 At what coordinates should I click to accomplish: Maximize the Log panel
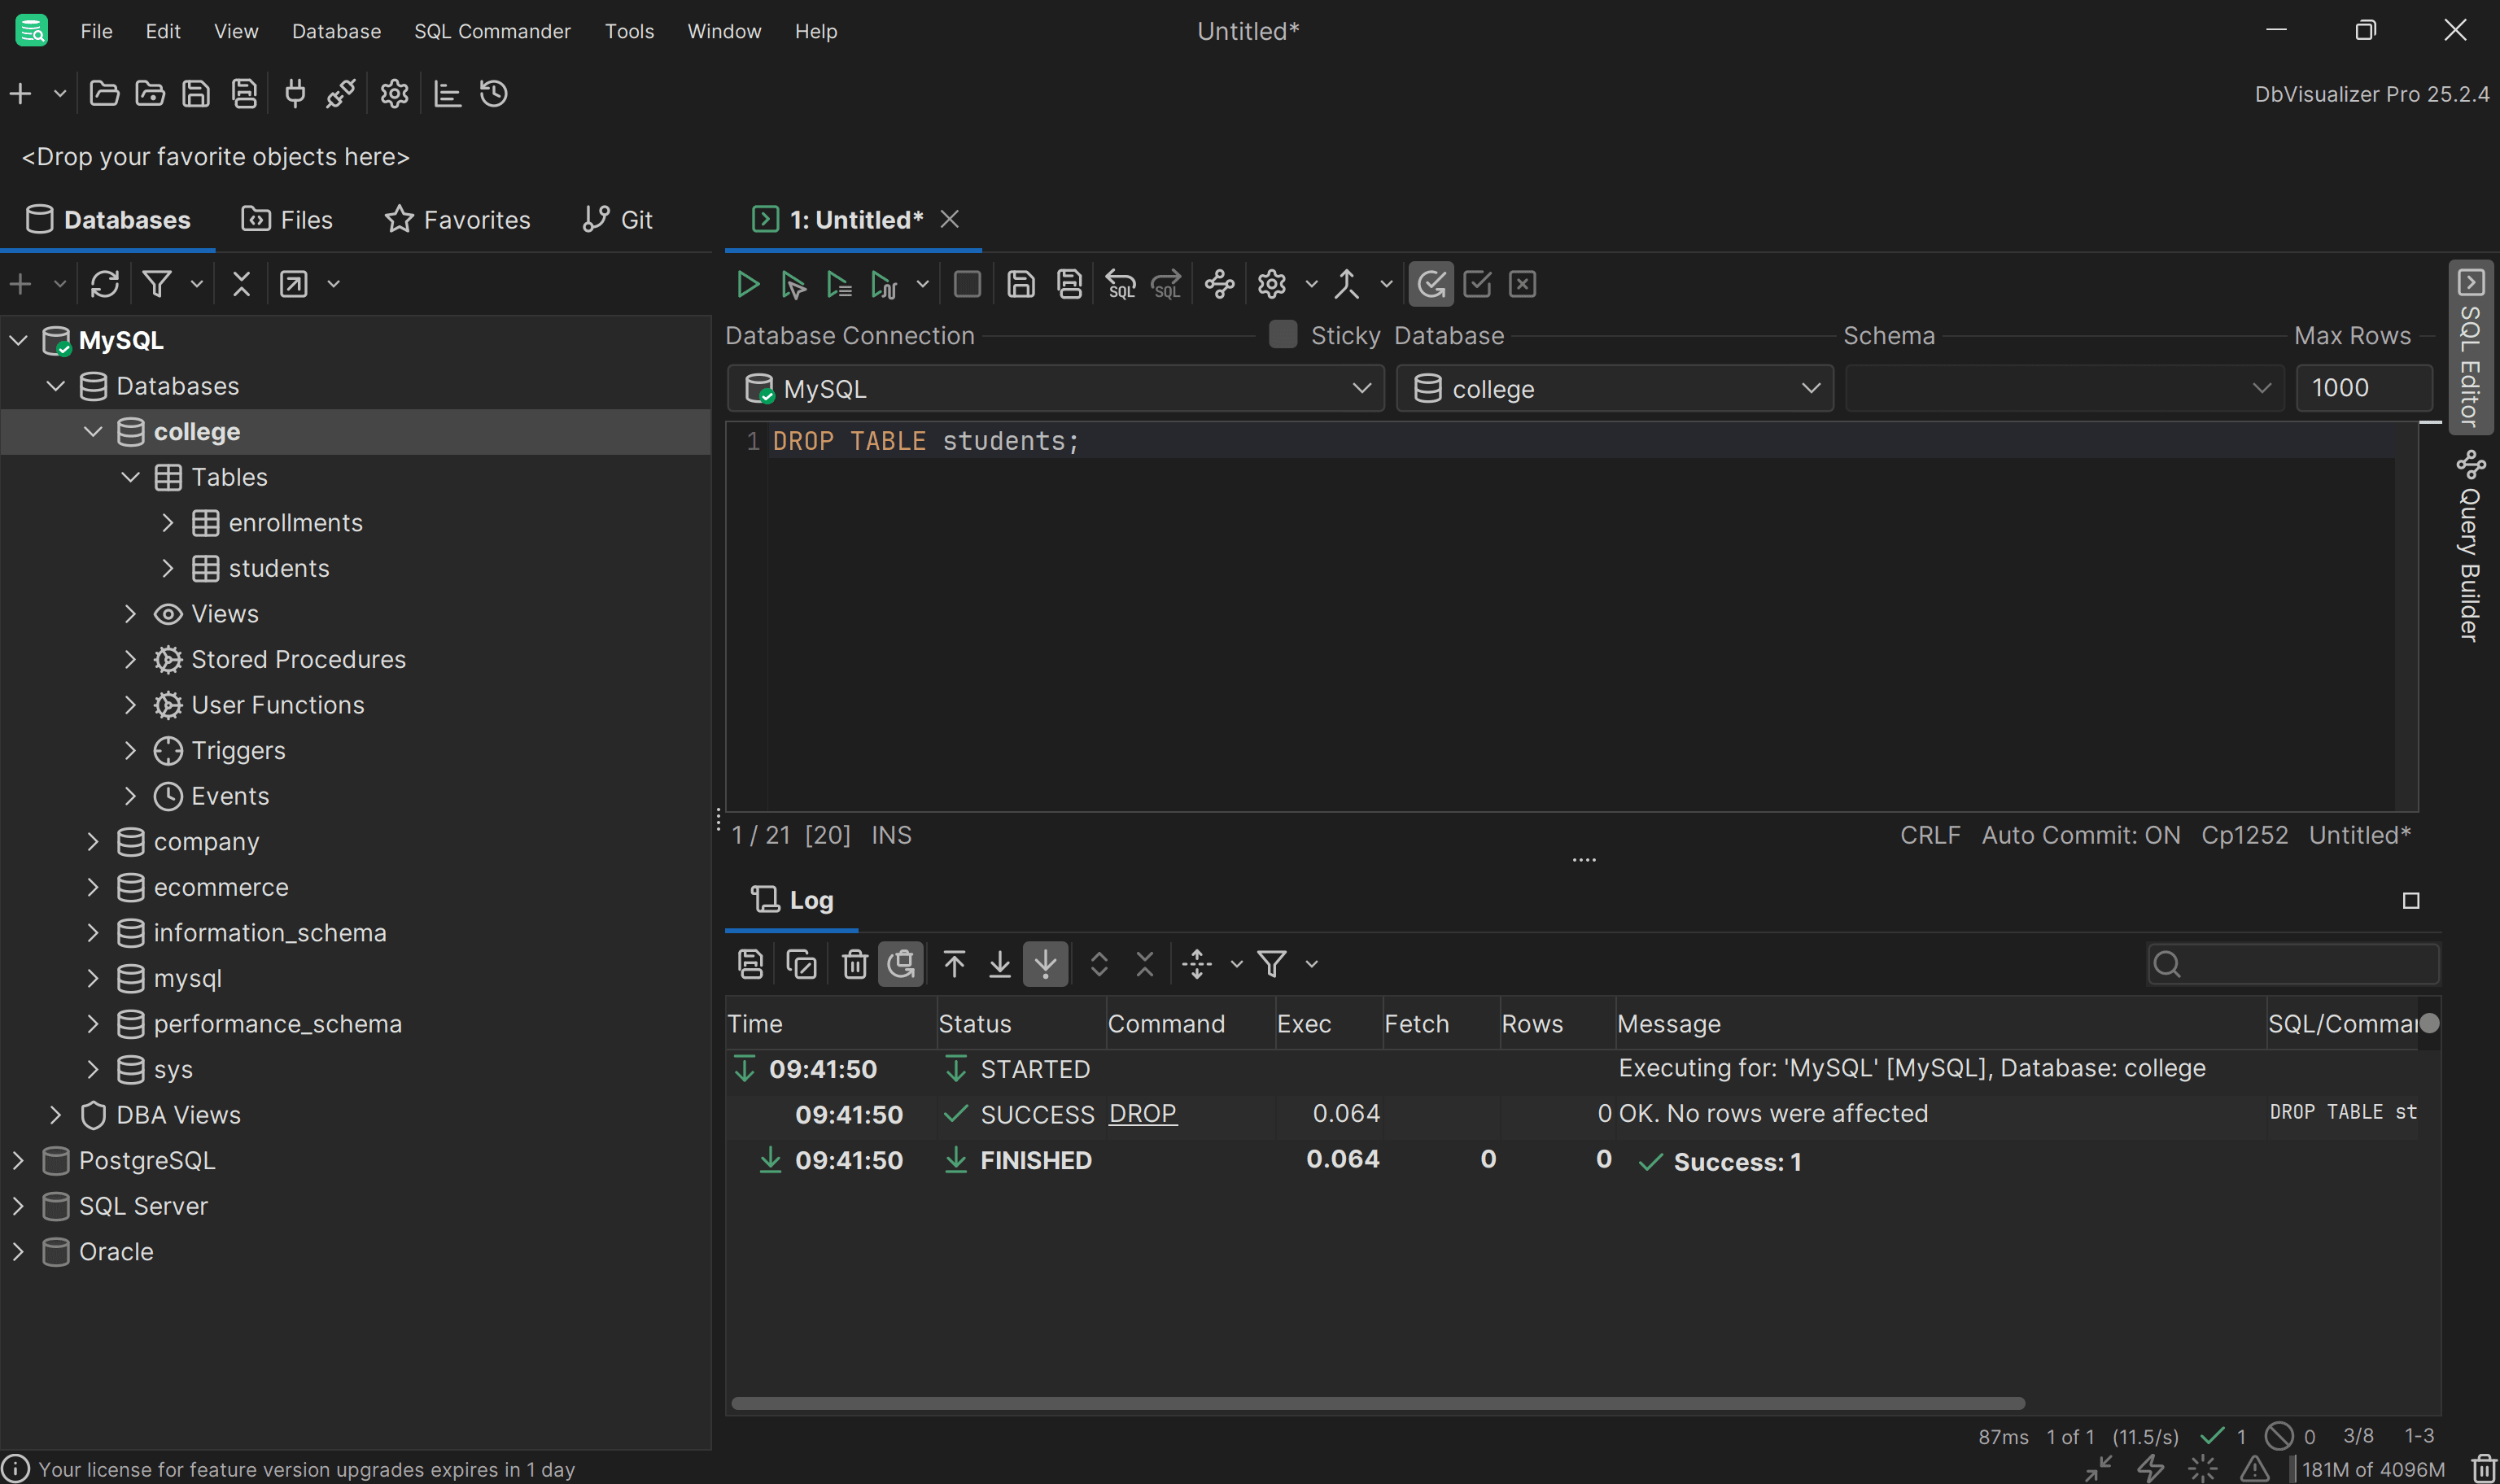point(2410,901)
